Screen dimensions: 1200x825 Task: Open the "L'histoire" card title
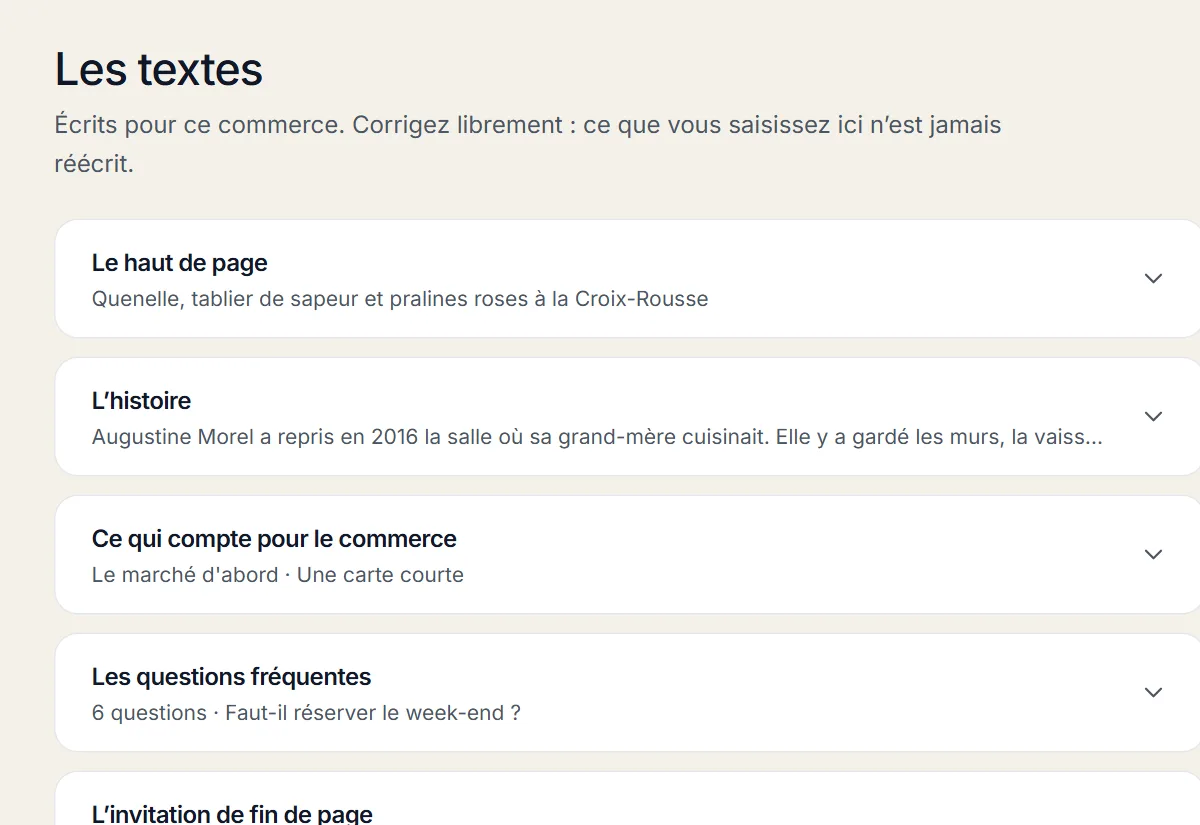(x=141, y=401)
